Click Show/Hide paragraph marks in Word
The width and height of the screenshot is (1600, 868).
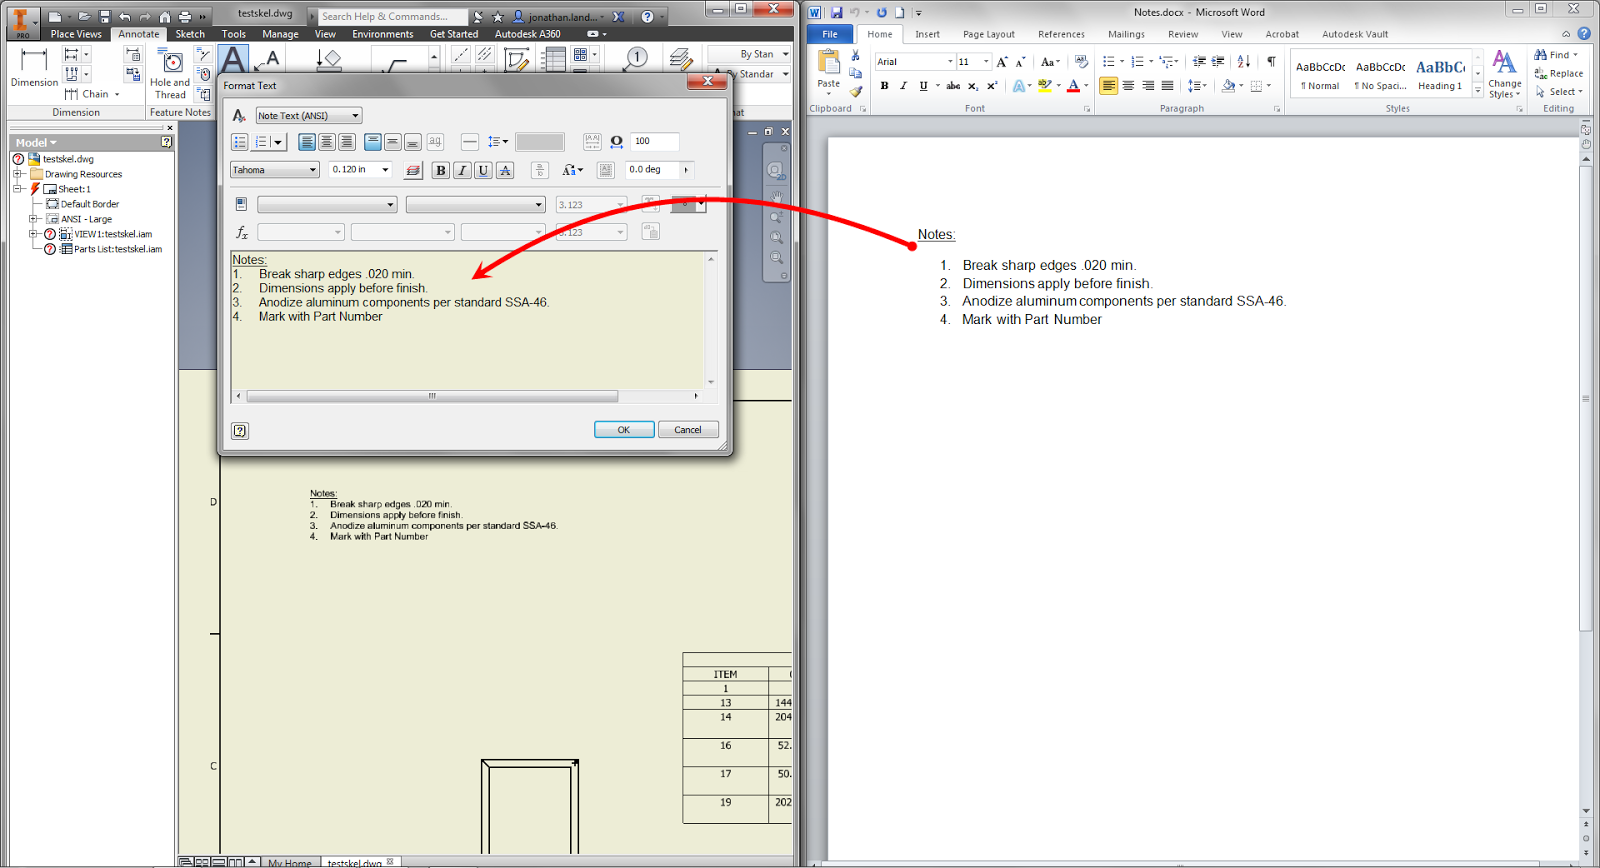1271,62
